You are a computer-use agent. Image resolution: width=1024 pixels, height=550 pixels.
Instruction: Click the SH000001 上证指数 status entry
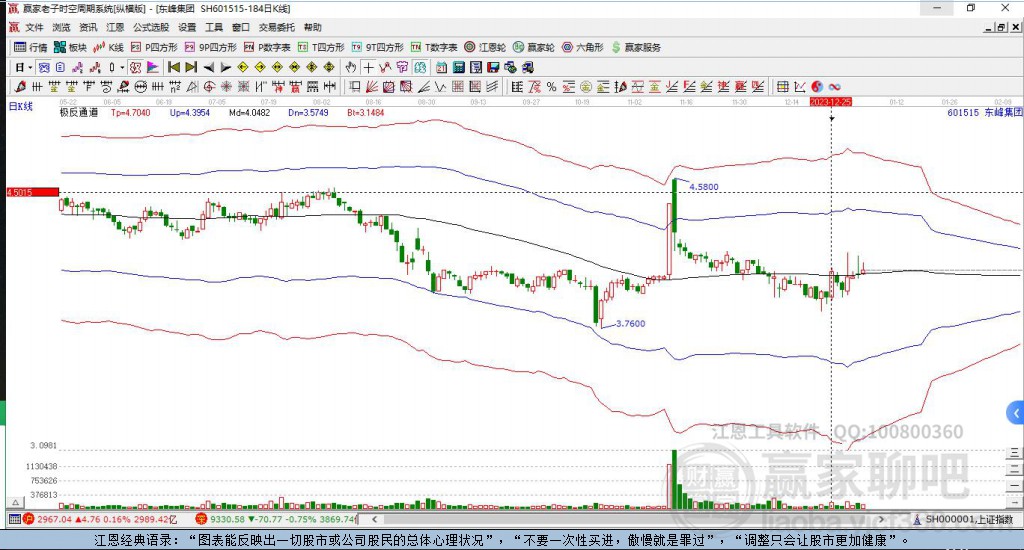[964, 519]
